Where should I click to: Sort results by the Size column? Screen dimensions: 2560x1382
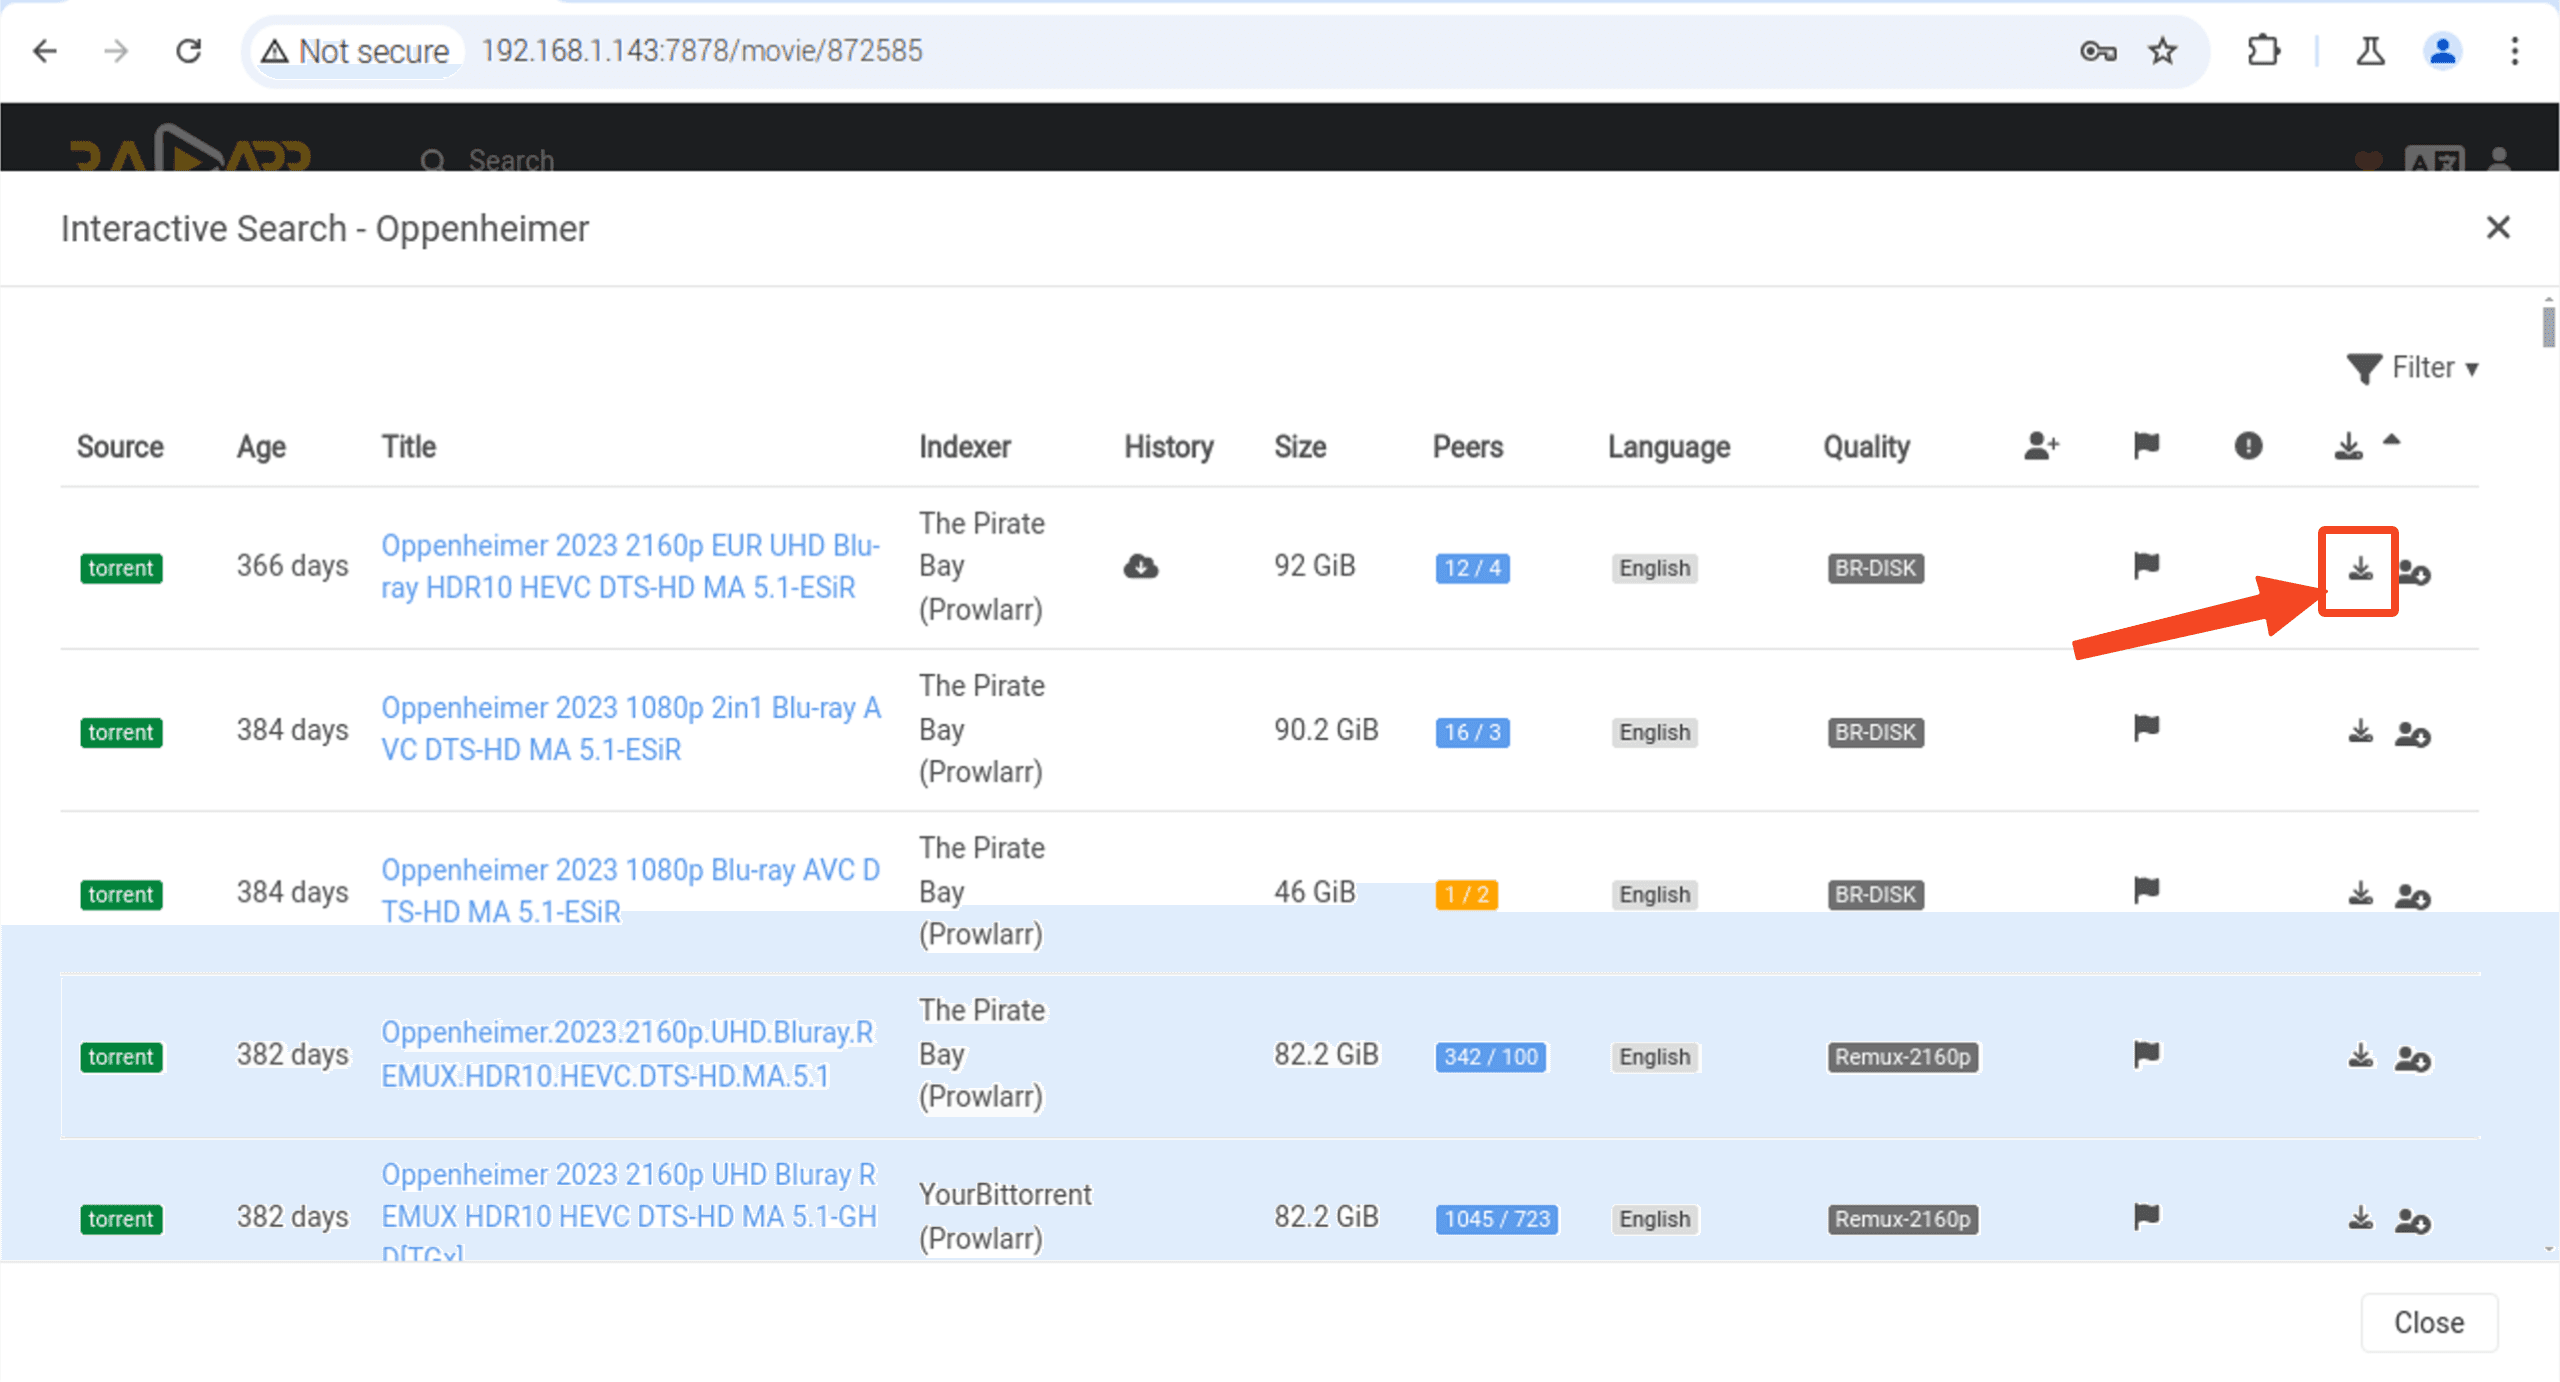[1299, 447]
